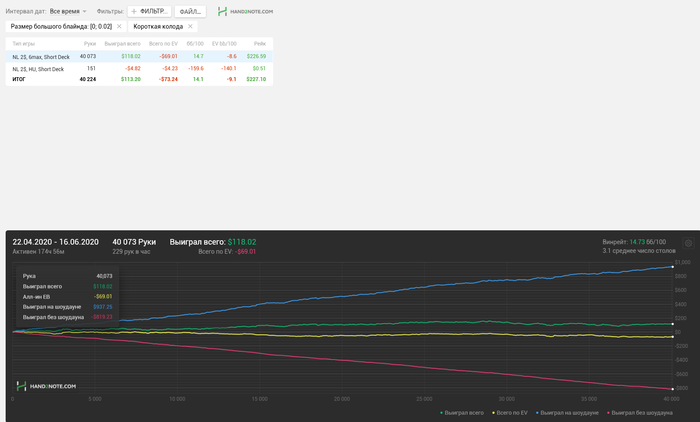Viewport: 700px width, 422px height.
Task: Click the -$4.82 winnings cell
Action: [133, 69]
